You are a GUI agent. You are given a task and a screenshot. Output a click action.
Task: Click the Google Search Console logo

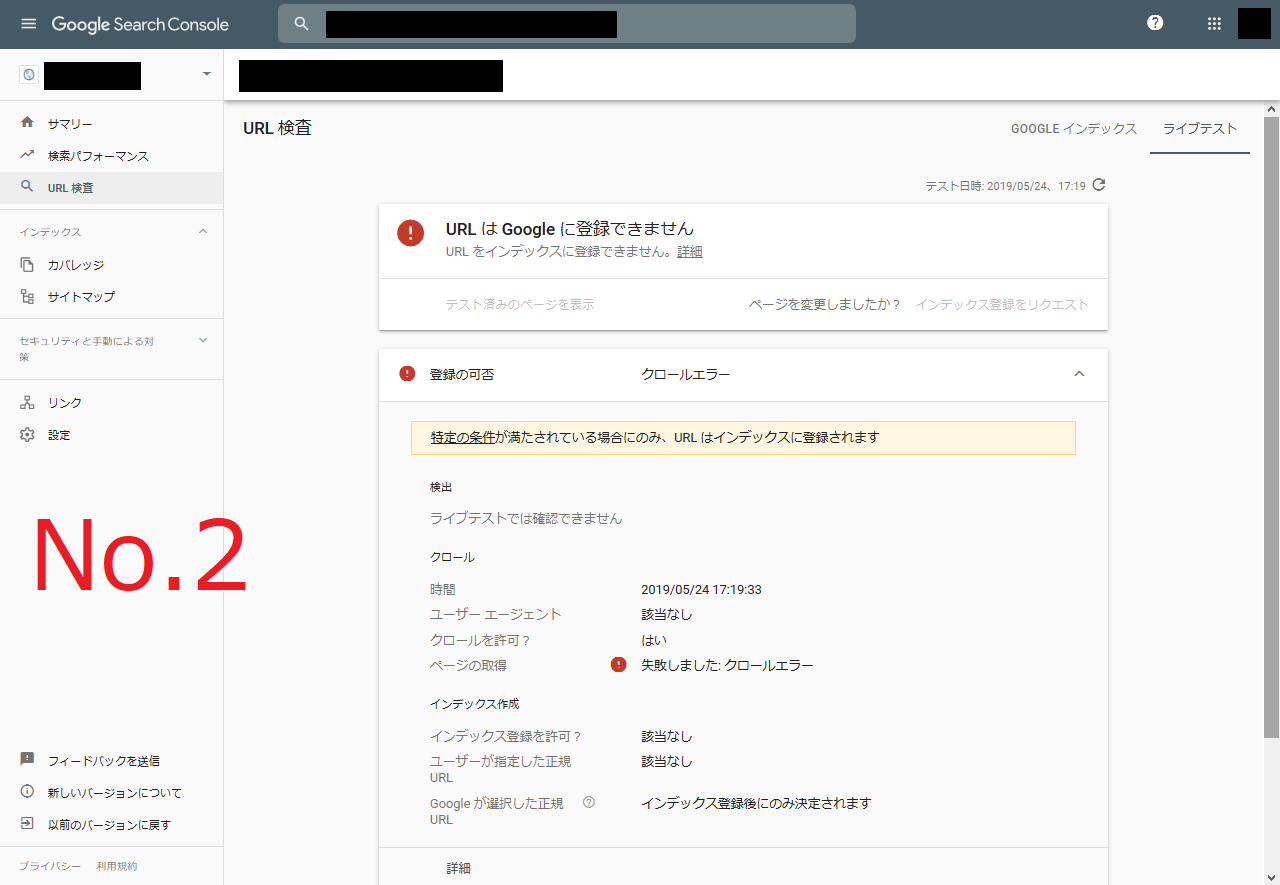[140, 24]
